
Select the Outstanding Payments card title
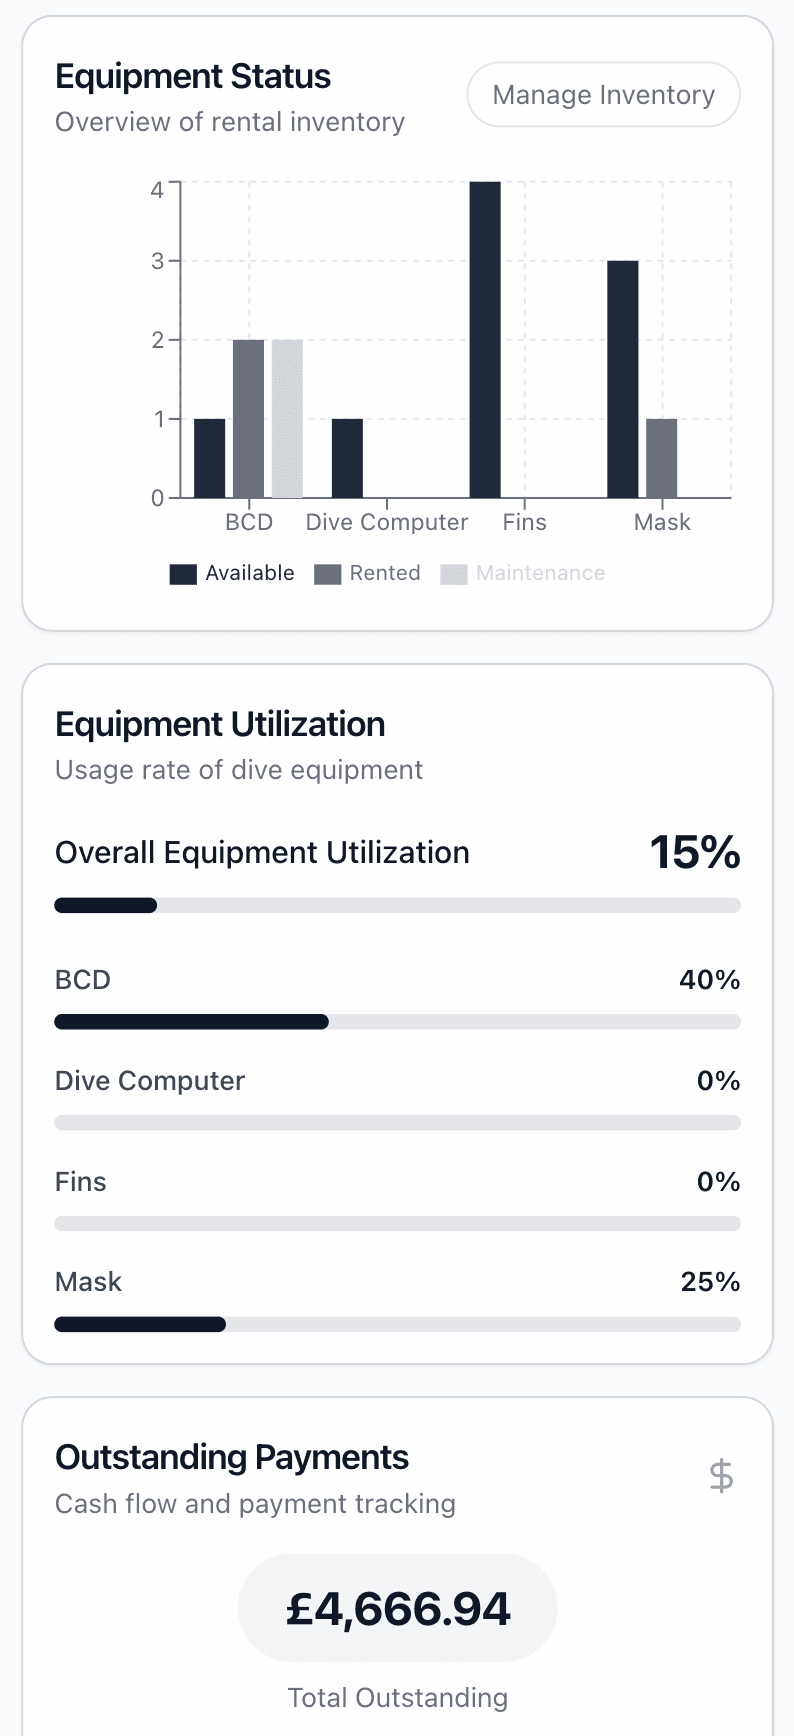[x=231, y=1457]
